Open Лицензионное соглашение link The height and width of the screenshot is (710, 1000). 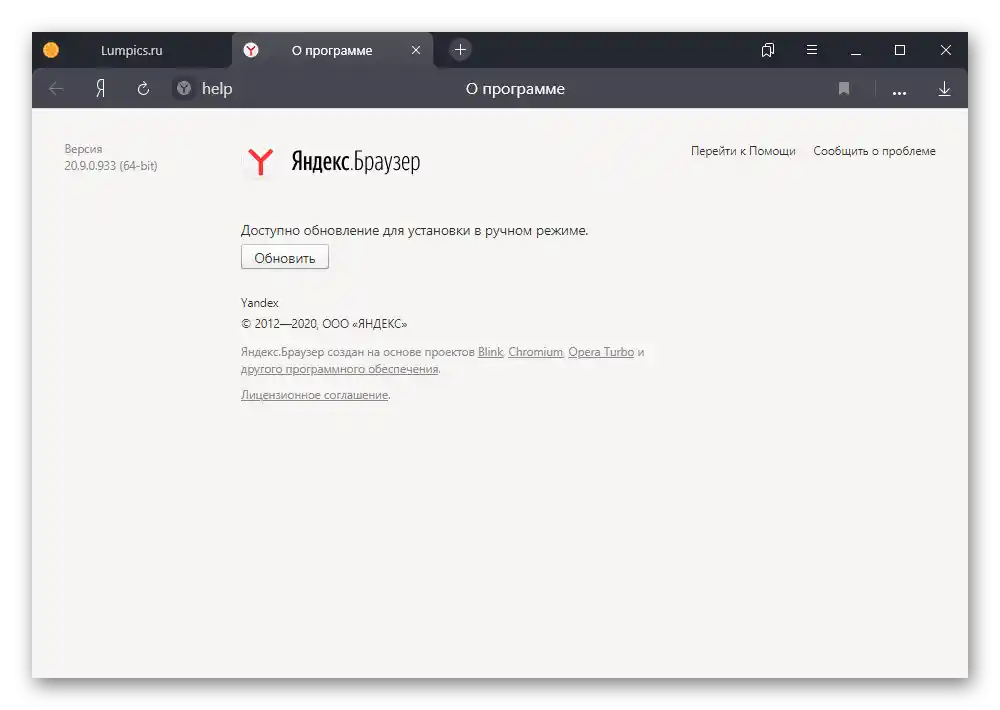314,395
